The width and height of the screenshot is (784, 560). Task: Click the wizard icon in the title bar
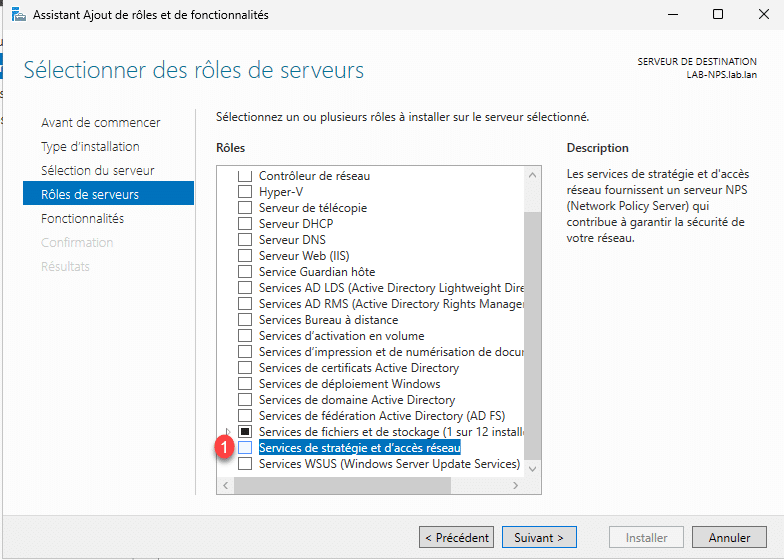point(18,15)
